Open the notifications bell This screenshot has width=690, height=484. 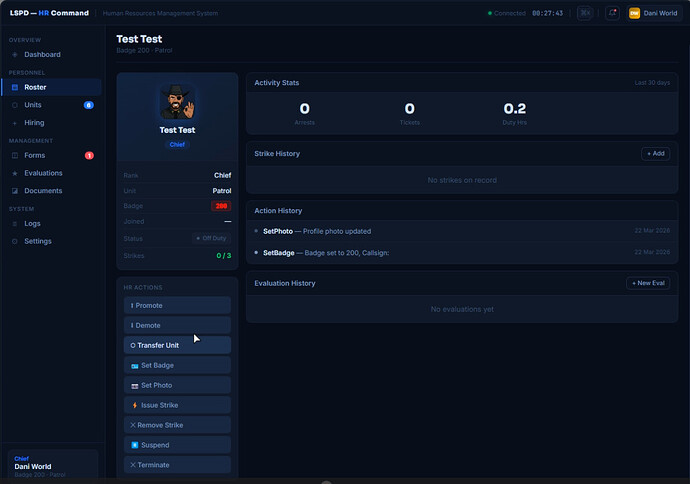612,13
